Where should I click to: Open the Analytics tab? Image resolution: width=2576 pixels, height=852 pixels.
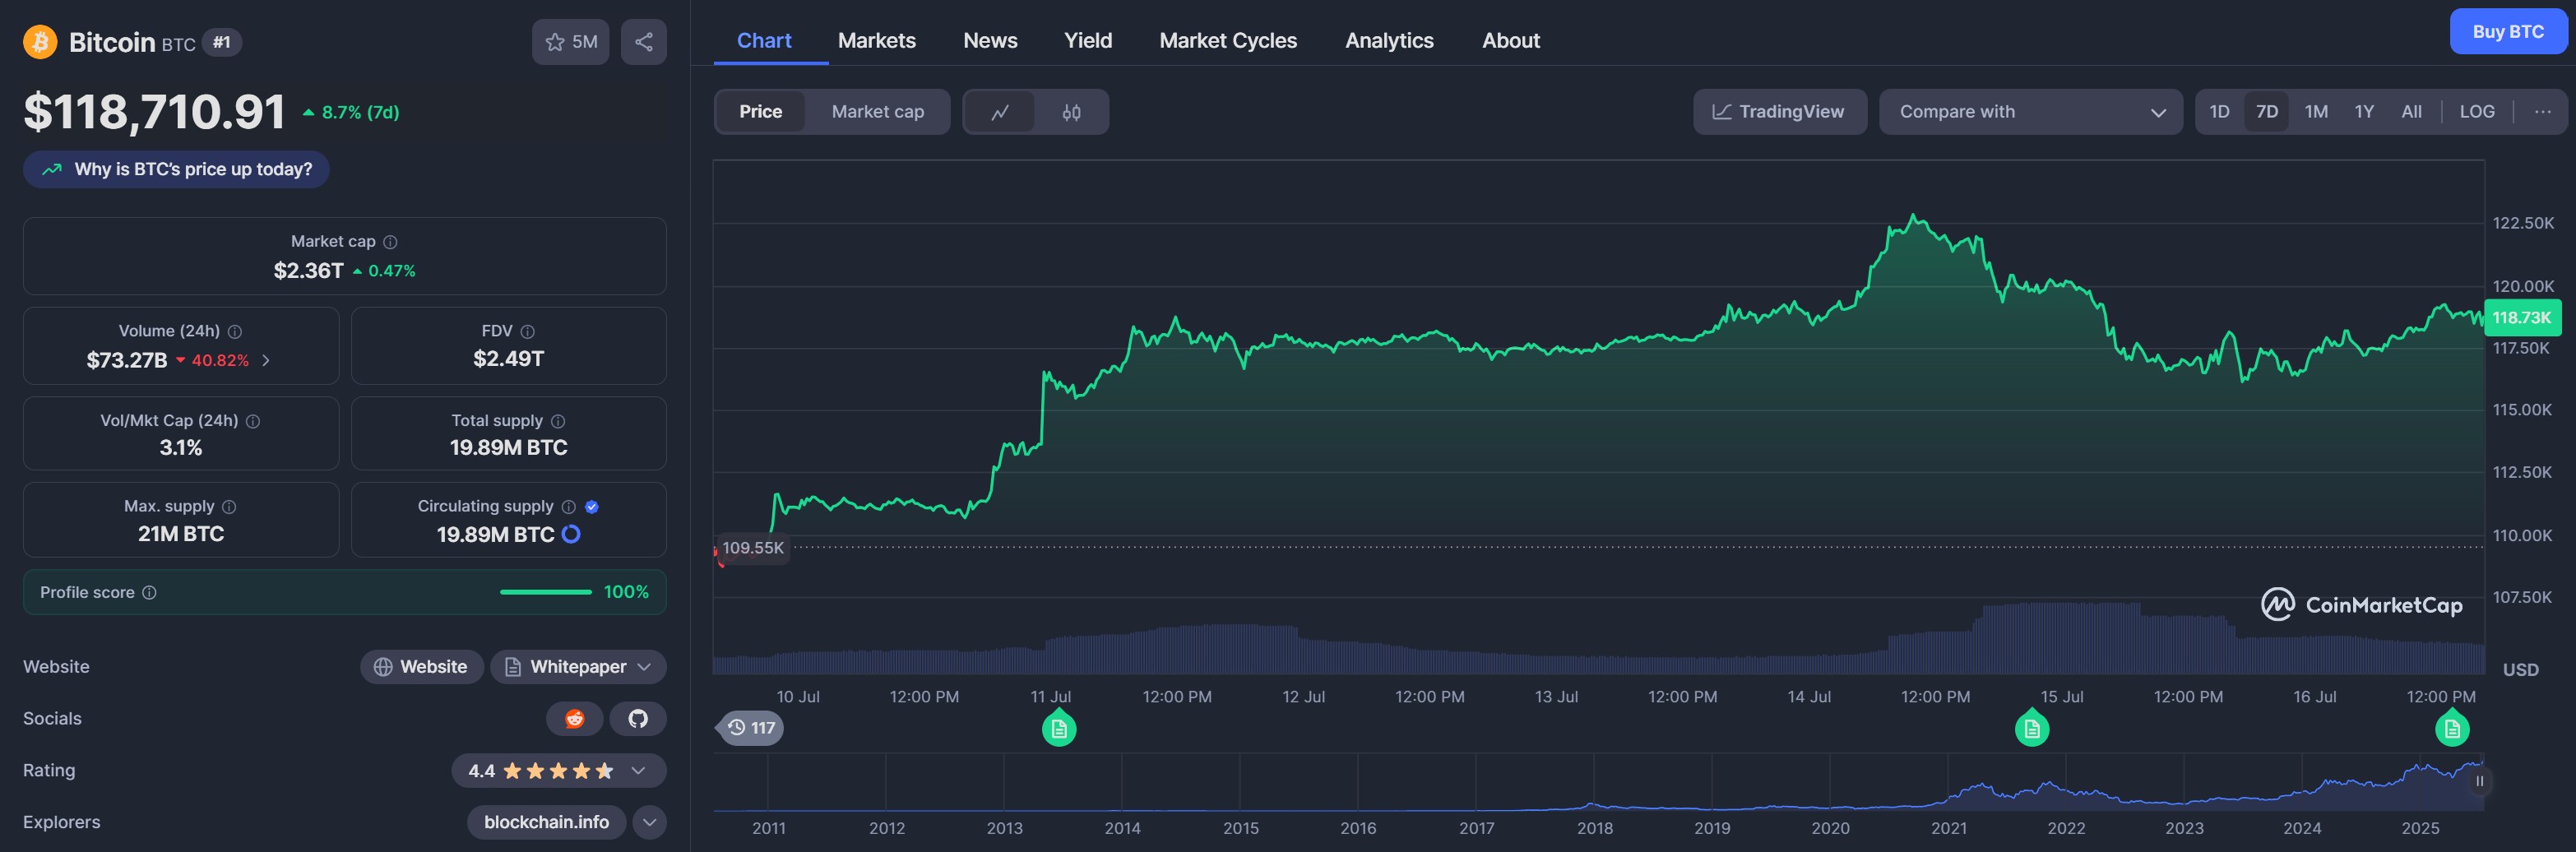click(x=1389, y=41)
